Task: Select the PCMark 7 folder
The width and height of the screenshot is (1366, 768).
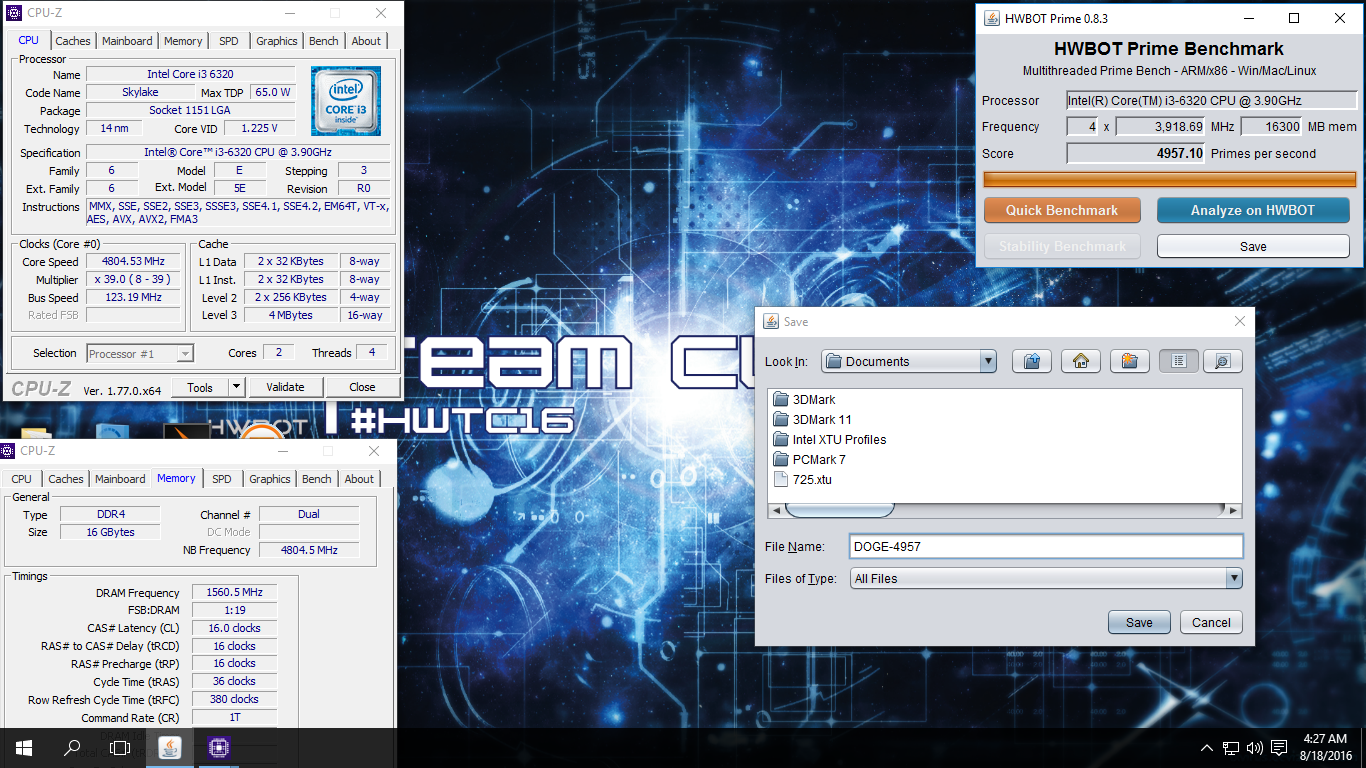Action: pos(810,459)
